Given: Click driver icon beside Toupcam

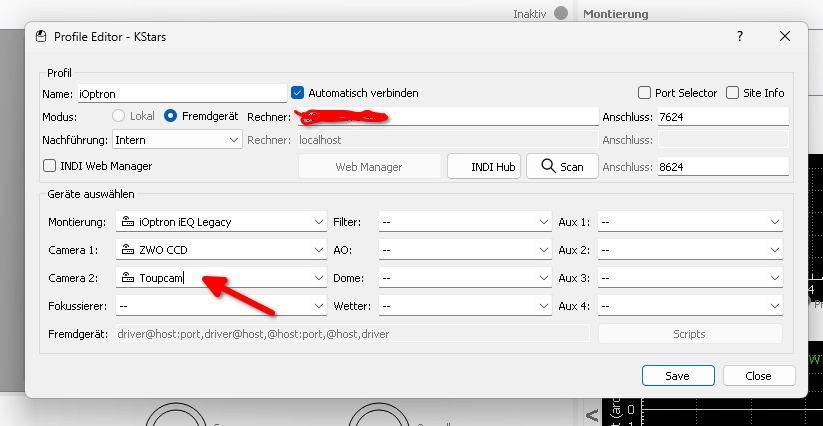Looking at the screenshot, I should 128,278.
